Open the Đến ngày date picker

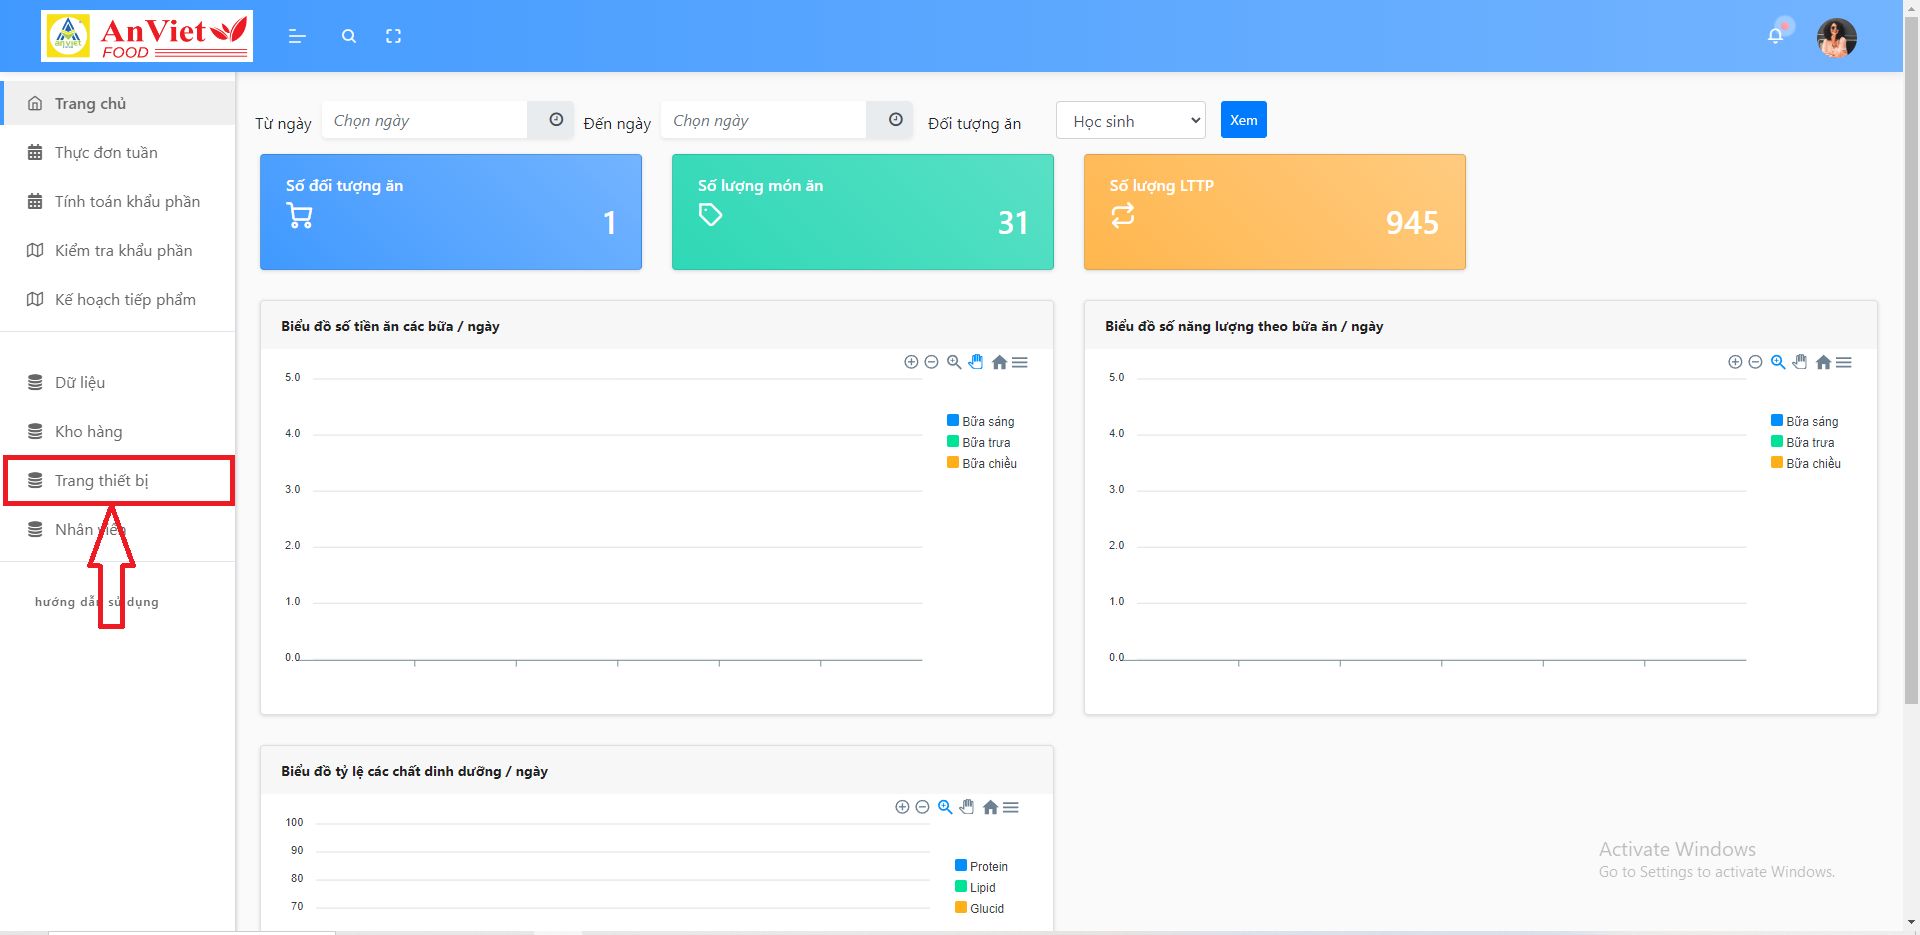pyautogui.click(x=763, y=120)
